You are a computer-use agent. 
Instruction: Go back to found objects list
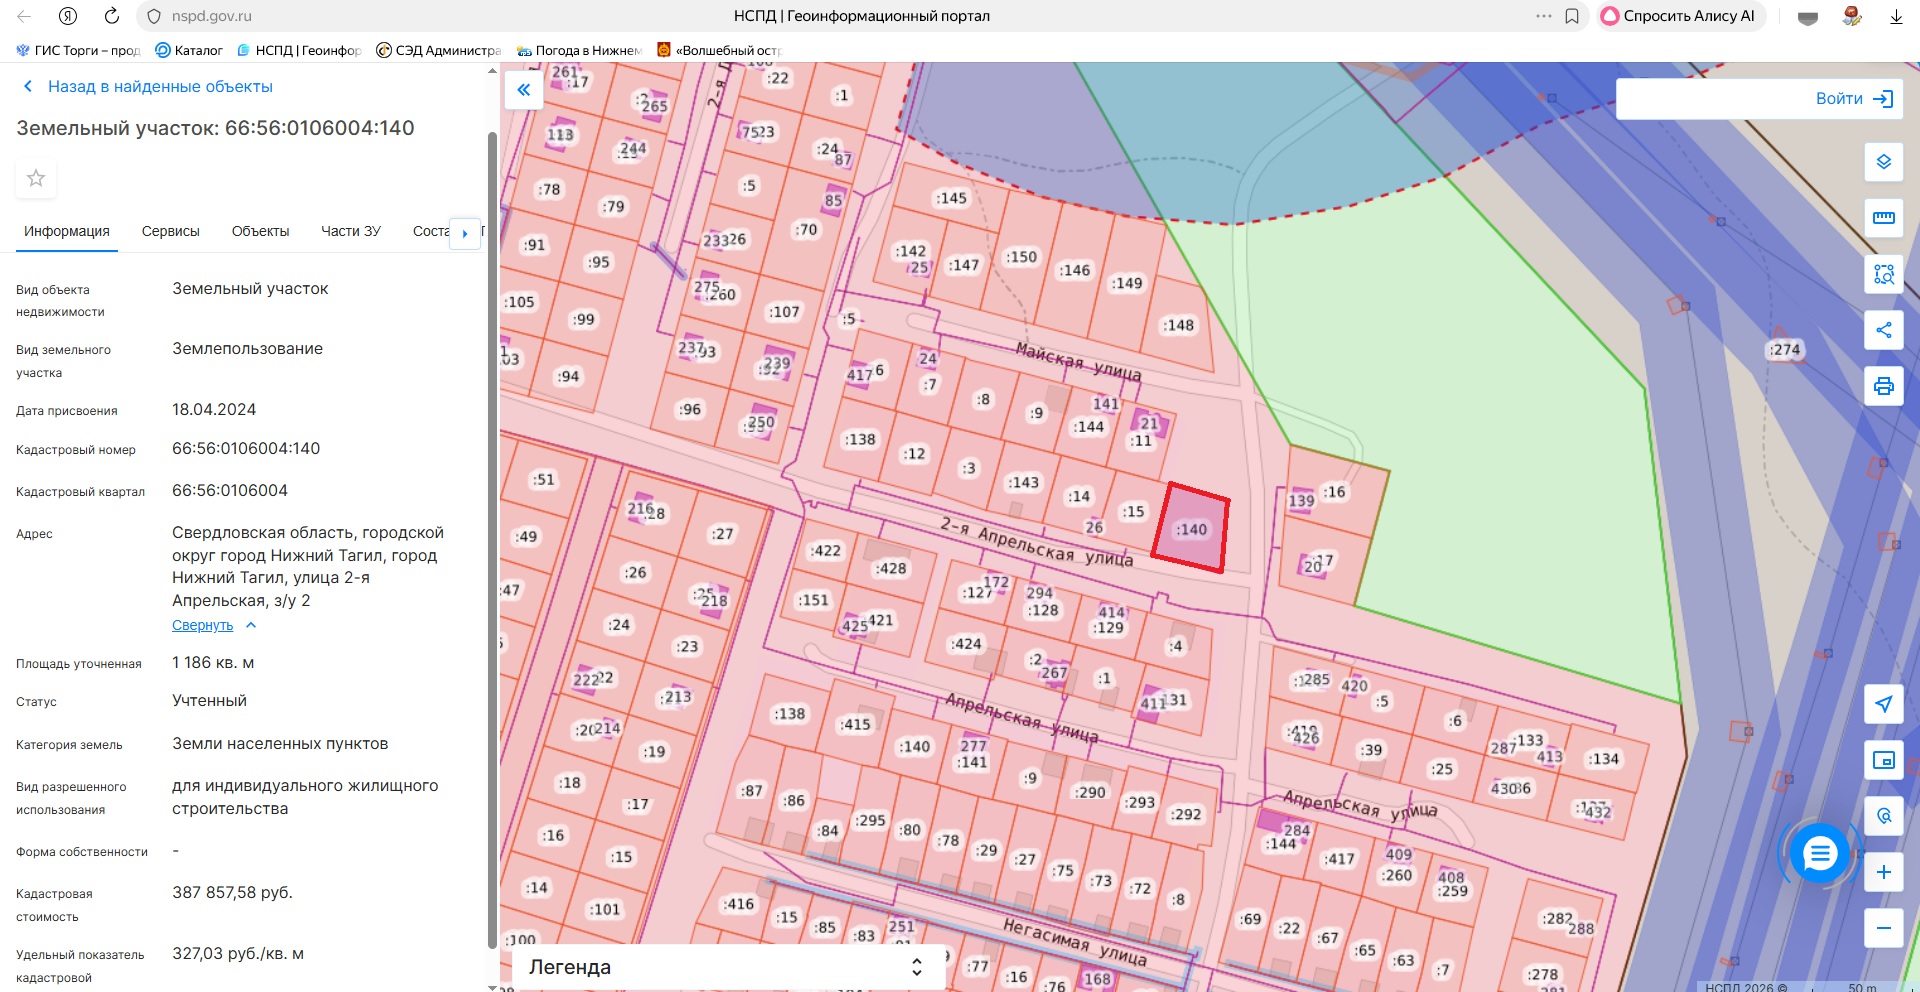[160, 87]
